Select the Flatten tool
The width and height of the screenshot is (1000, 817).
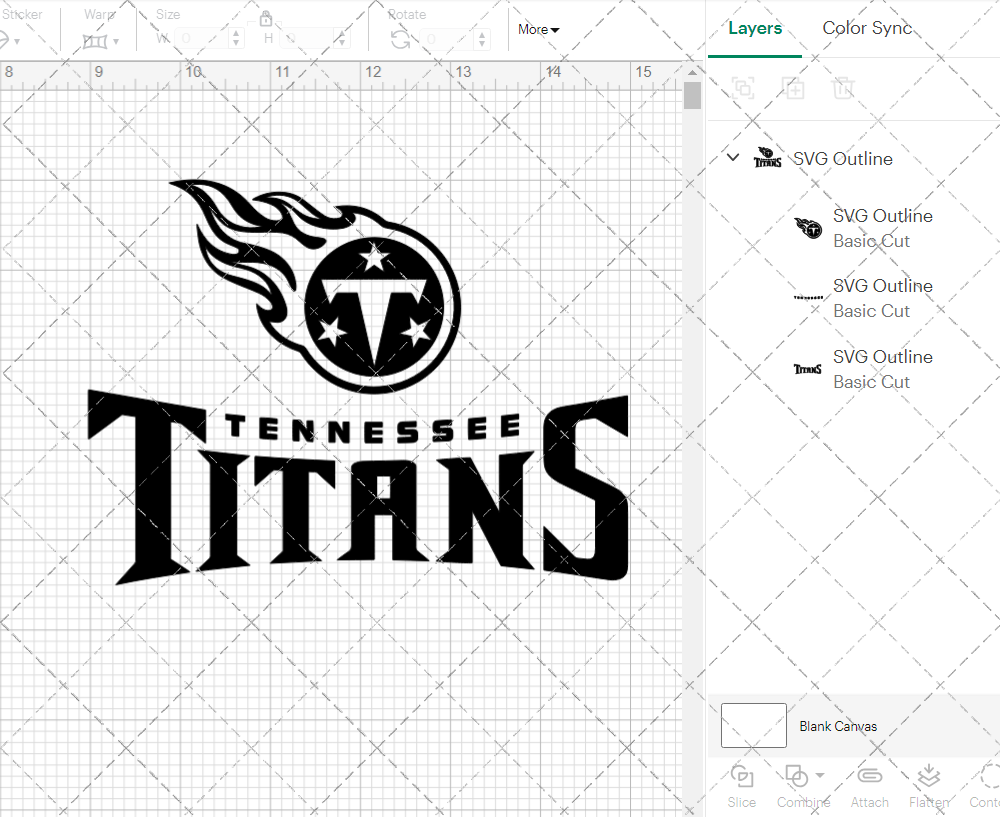(929, 786)
